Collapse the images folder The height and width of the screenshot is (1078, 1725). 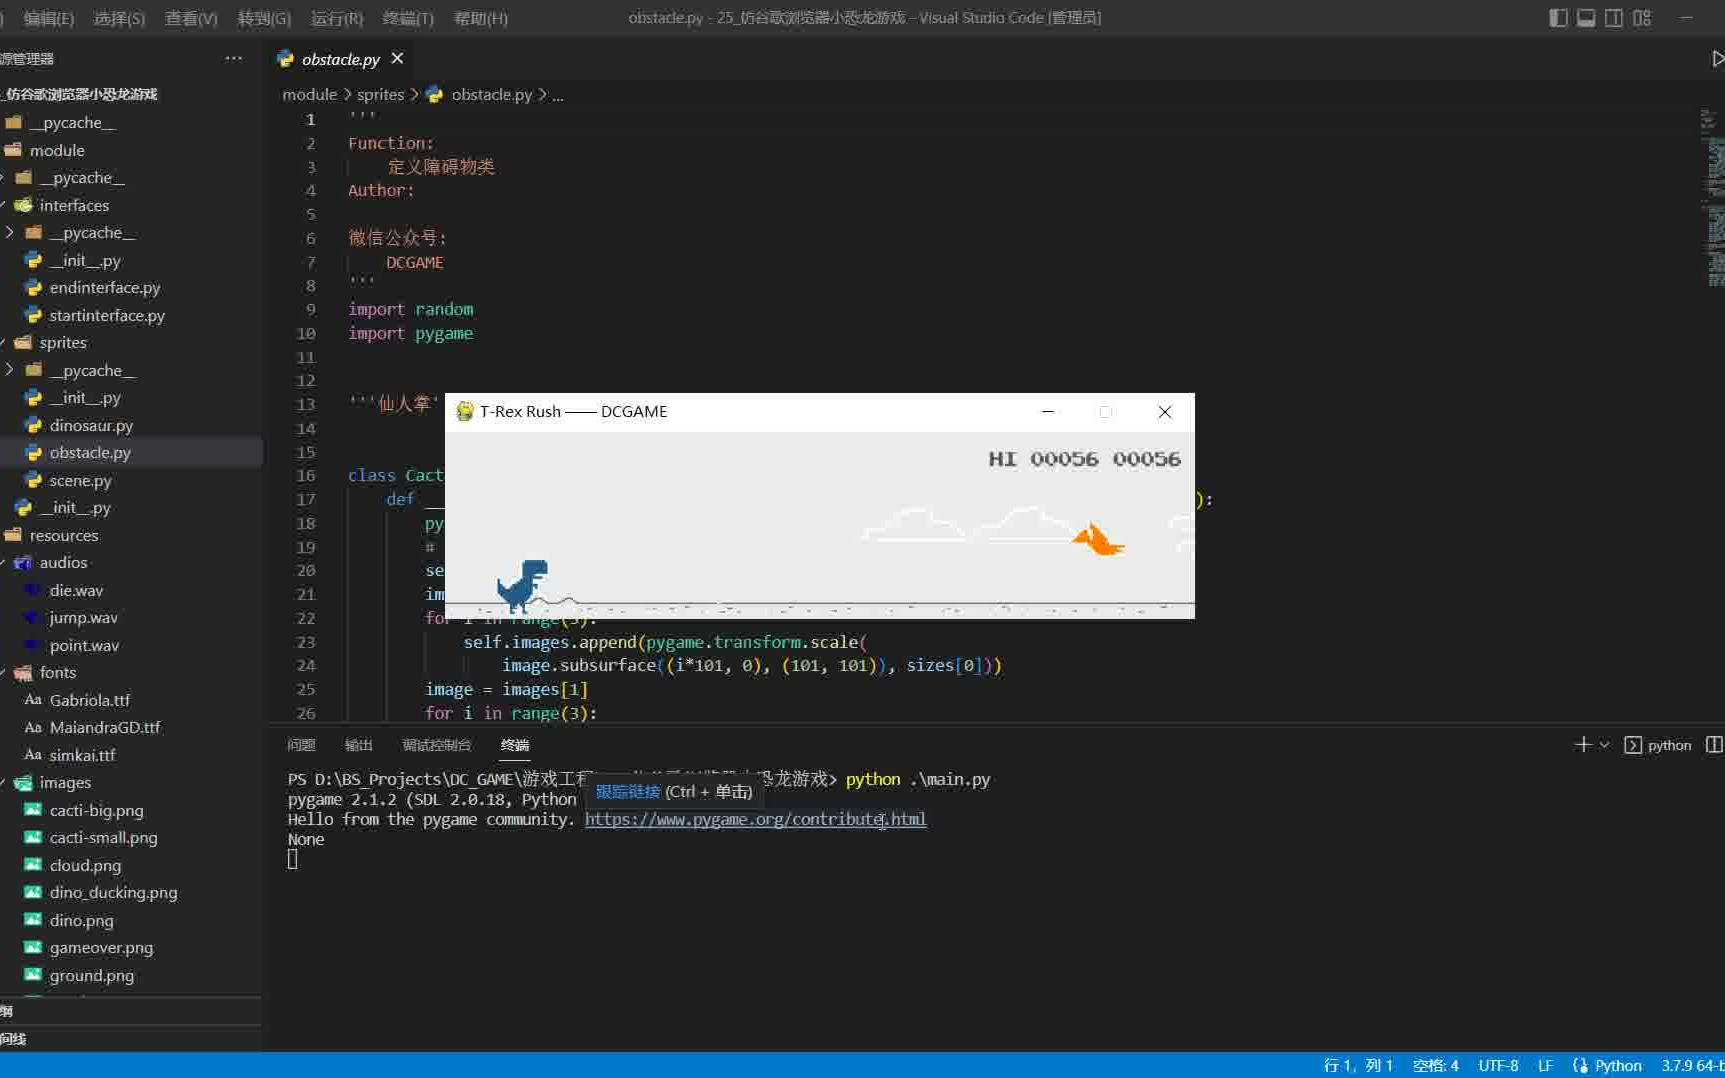click(x=65, y=782)
